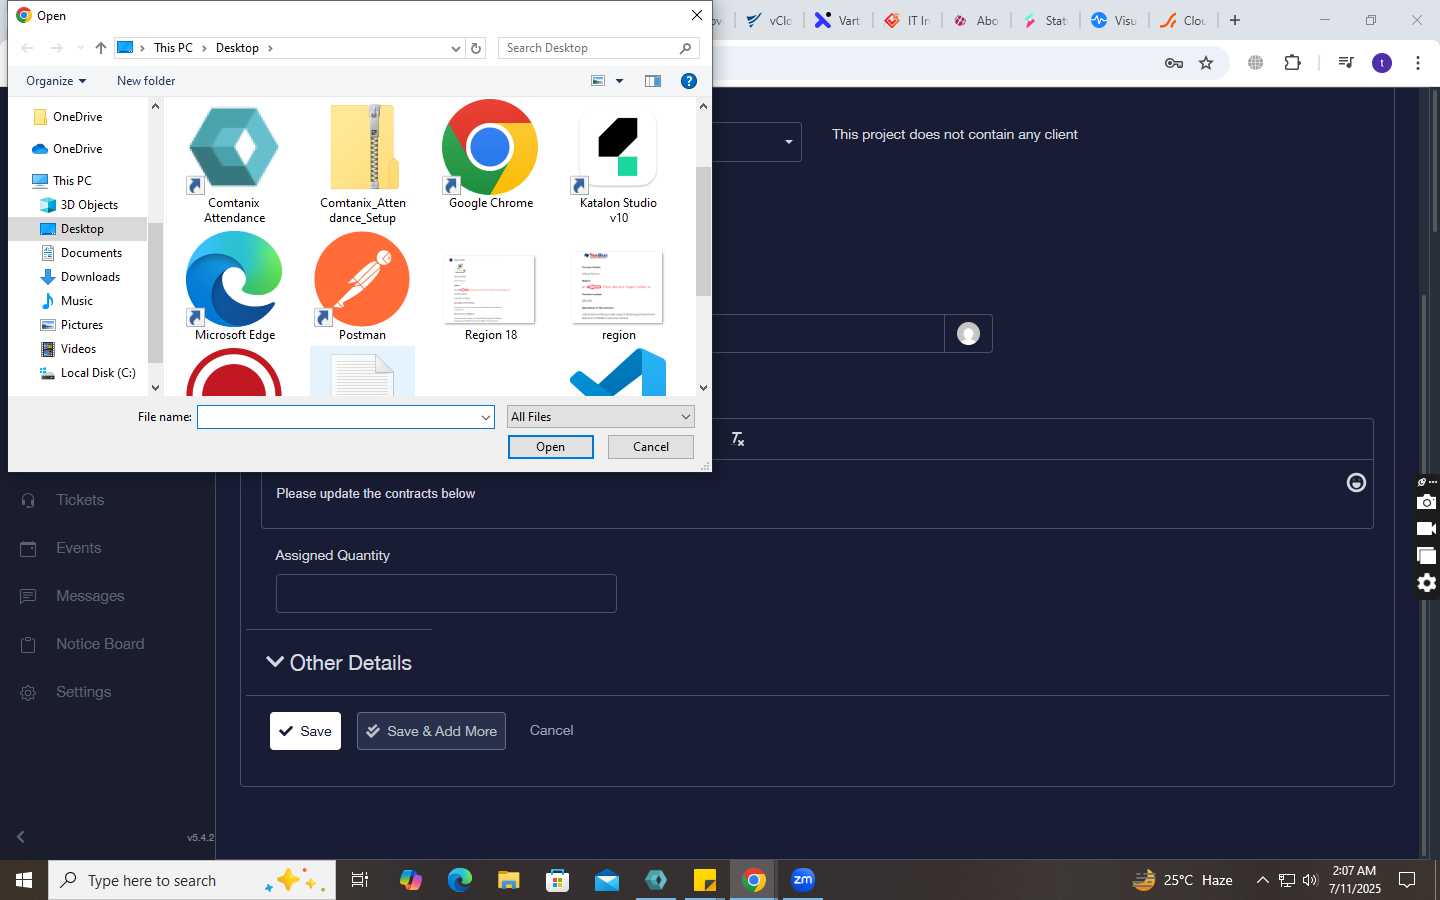This screenshot has height=900, width=1440.
Task: Click the Save button on the form
Action: pyautogui.click(x=306, y=731)
